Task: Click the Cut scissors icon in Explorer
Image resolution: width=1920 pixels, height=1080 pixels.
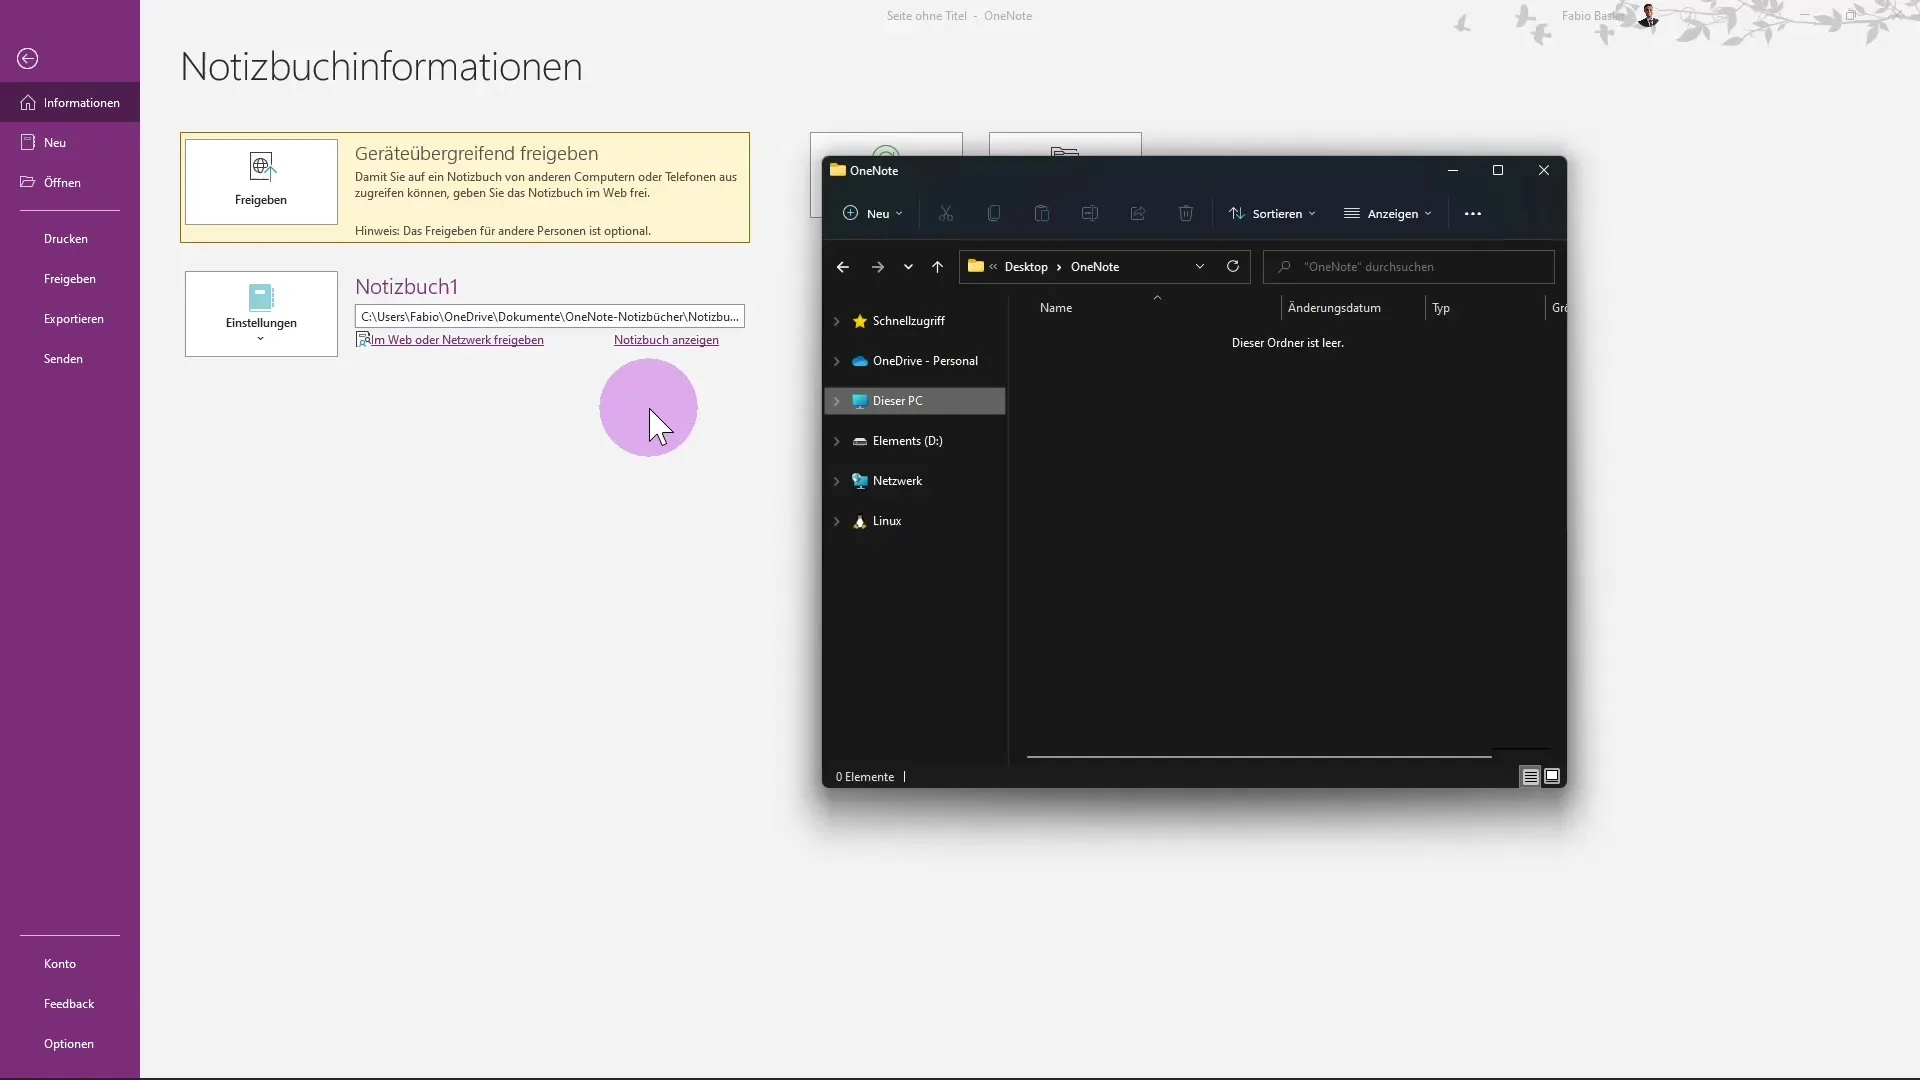Action: tap(946, 214)
